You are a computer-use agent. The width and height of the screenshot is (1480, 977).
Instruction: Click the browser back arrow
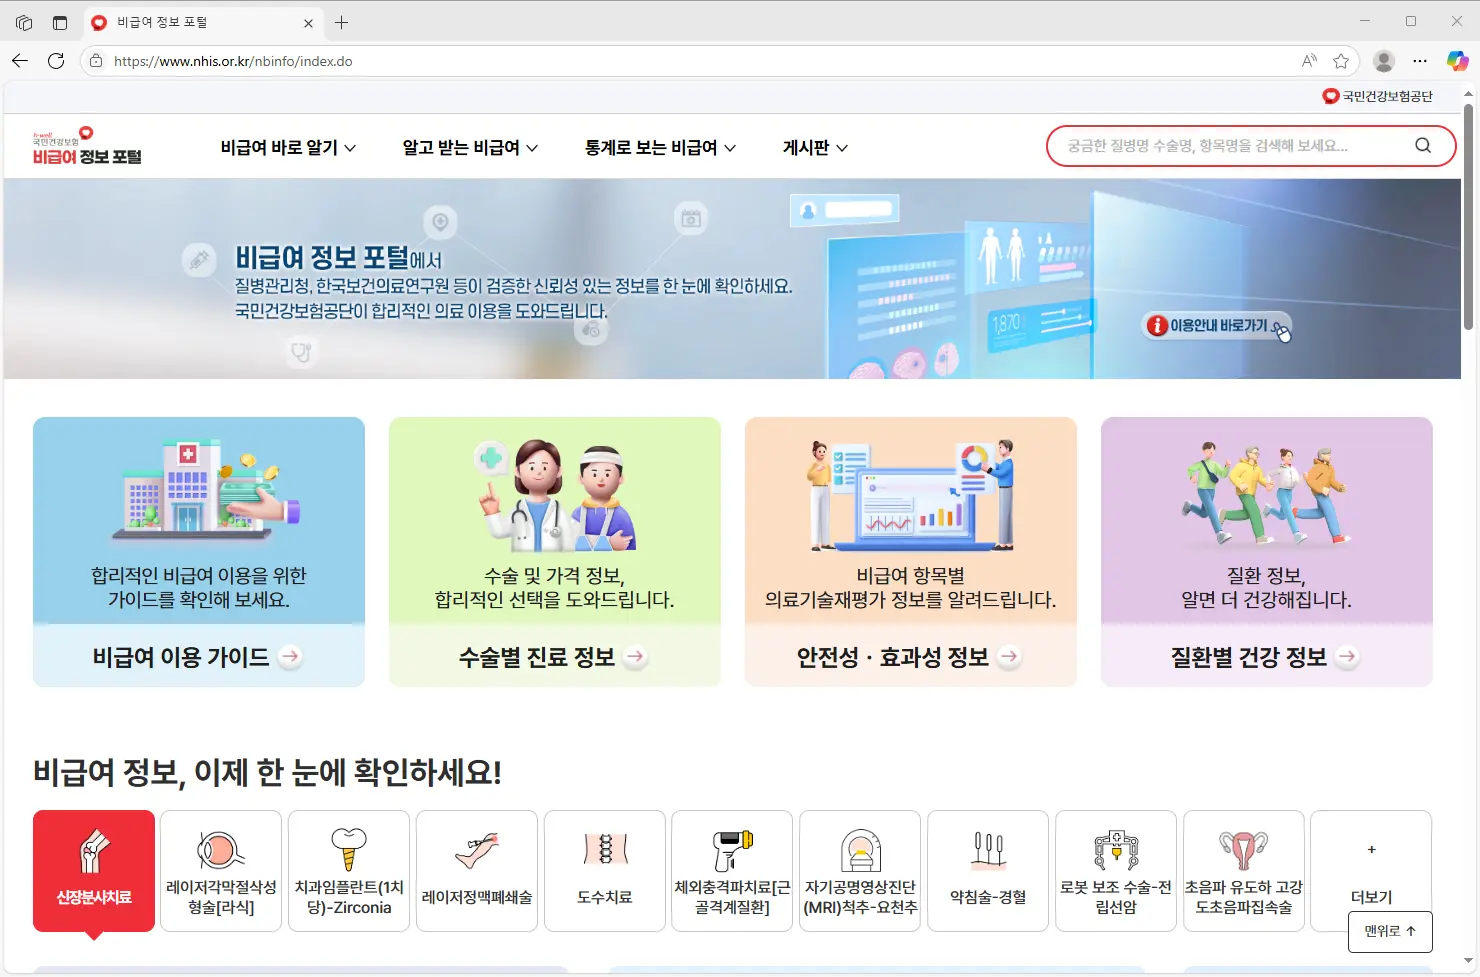[x=20, y=61]
